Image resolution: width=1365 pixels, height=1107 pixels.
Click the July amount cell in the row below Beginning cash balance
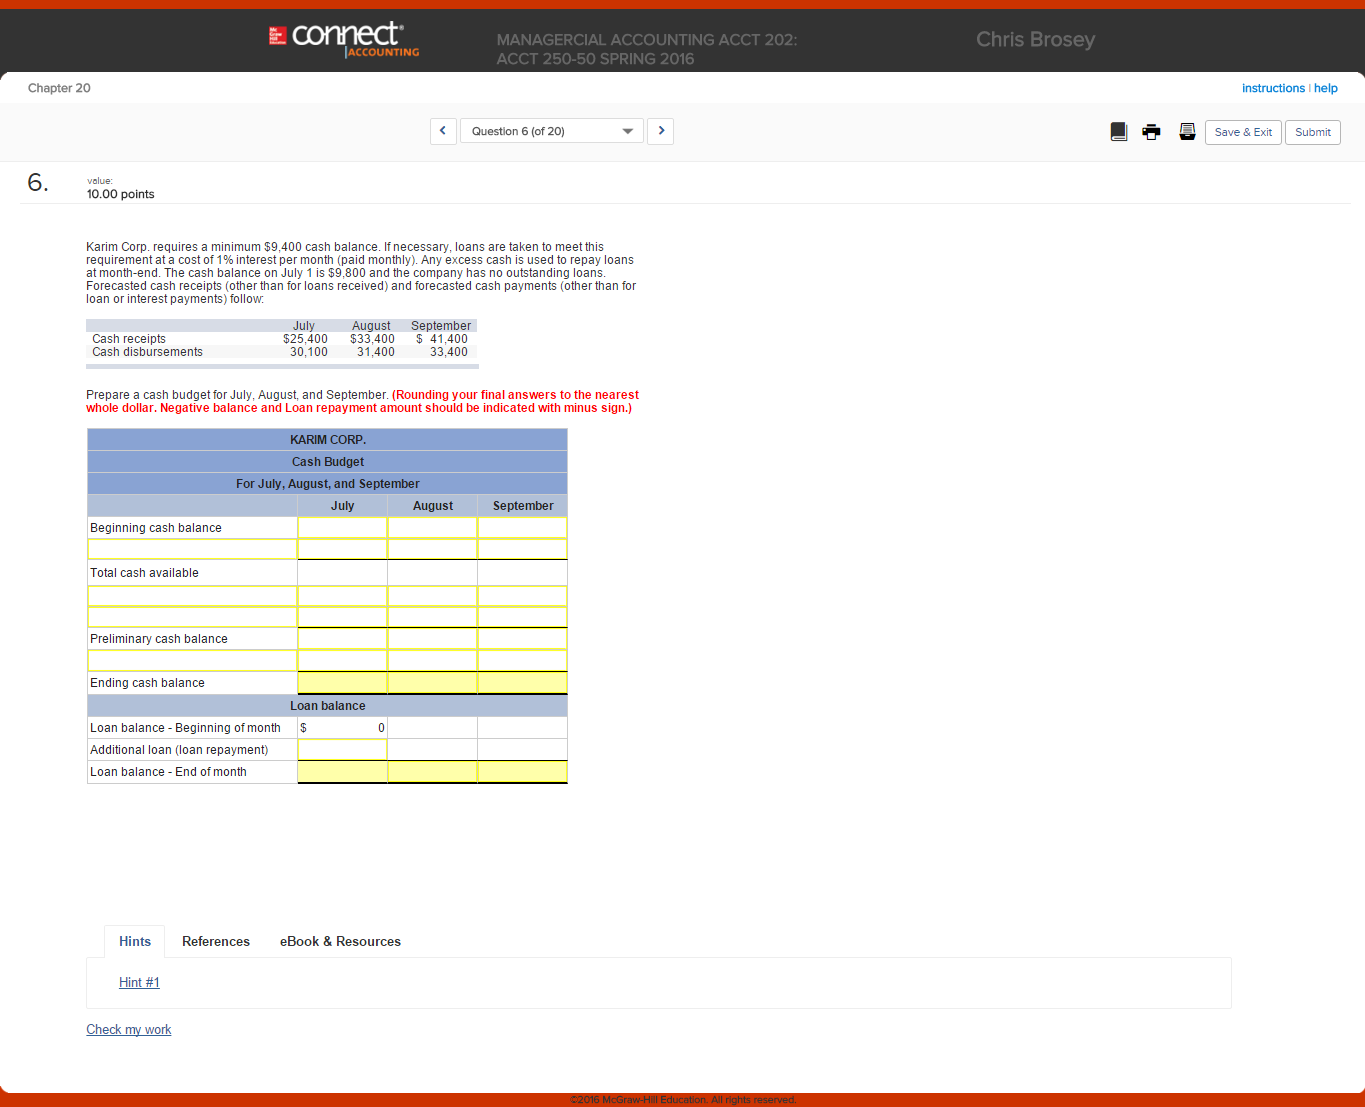tap(342, 549)
